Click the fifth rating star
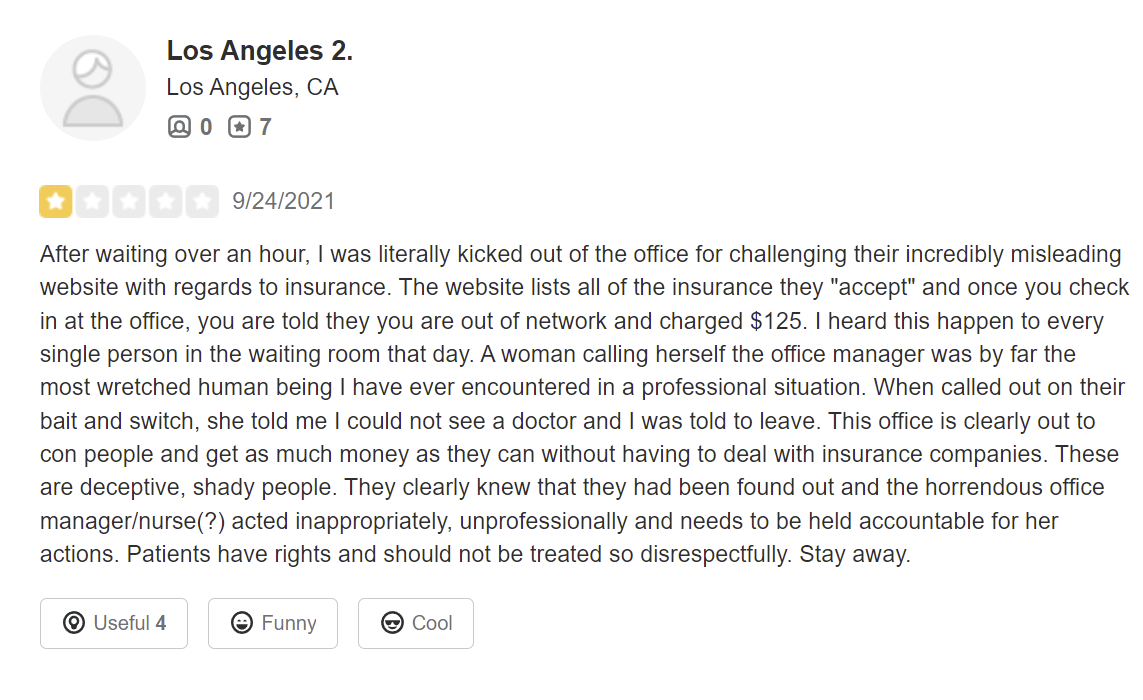The height and width of the screenshot is (700, 1143). coord(202,202)
